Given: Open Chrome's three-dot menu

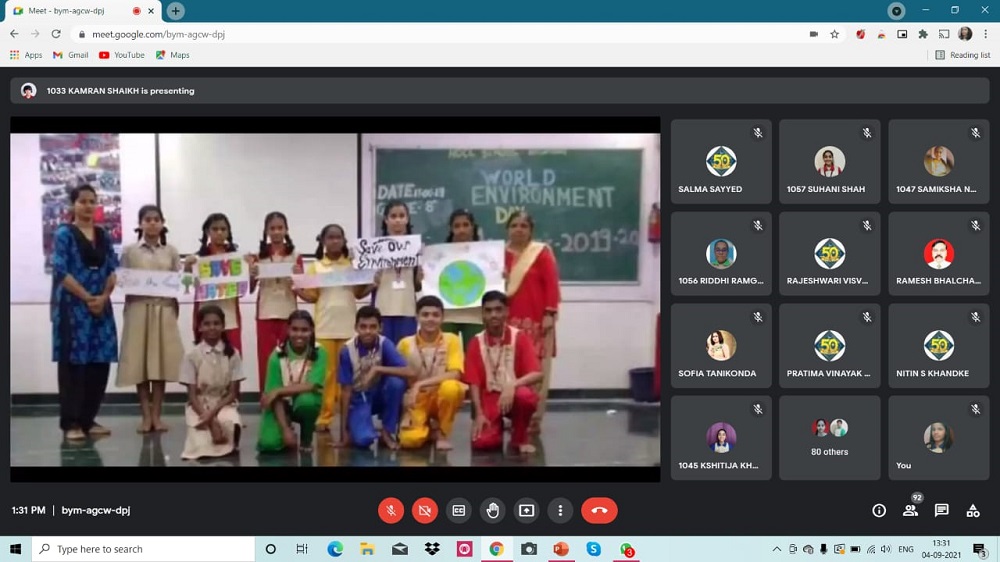Looking at the screenshot, I should [985, 34].
